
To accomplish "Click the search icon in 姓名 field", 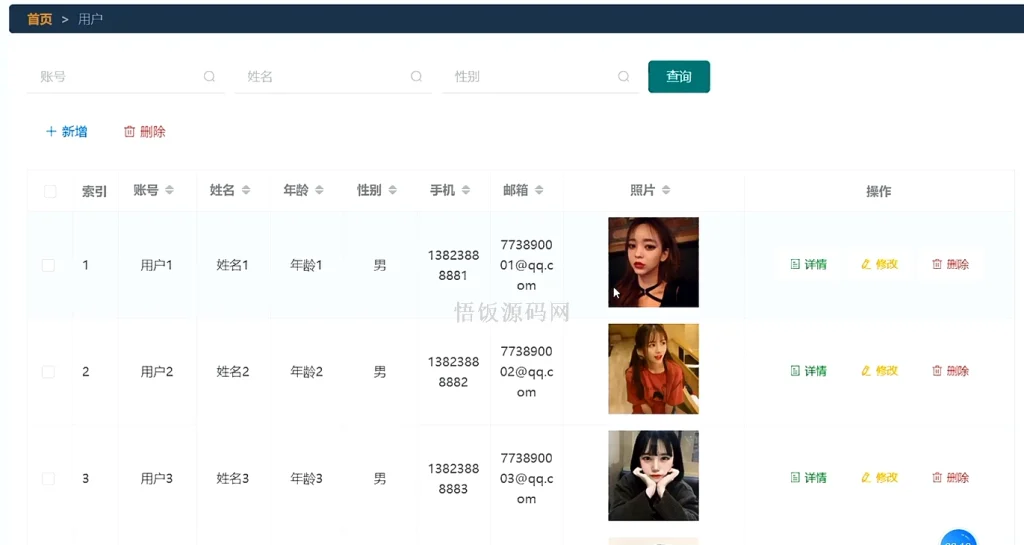I will tap(416, 76).
